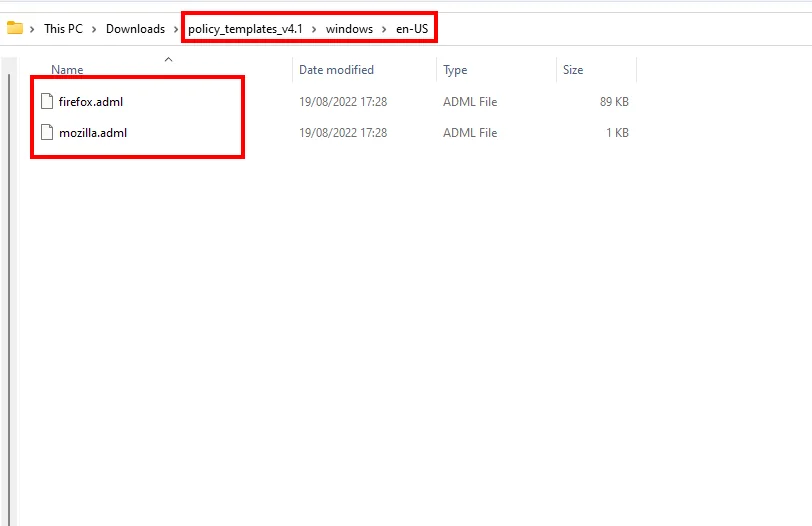Click the 89 KB size cell
This screenshot has width=812, height=526.
pyautogui.click(x=614, y=101)
